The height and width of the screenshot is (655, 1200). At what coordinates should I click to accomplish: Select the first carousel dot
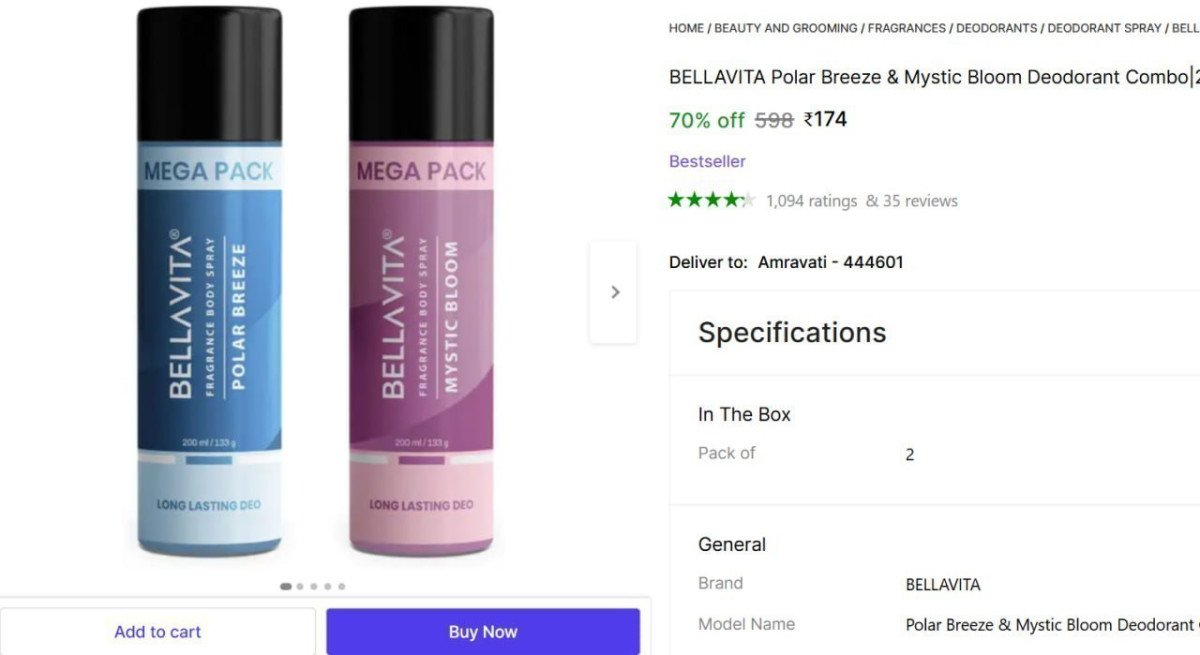tap(285, 587)
